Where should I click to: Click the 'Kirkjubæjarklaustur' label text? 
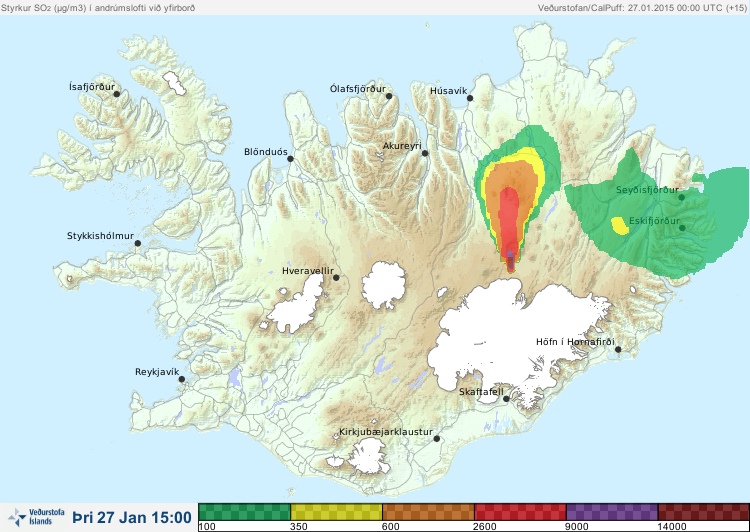(x=386, y=432)
